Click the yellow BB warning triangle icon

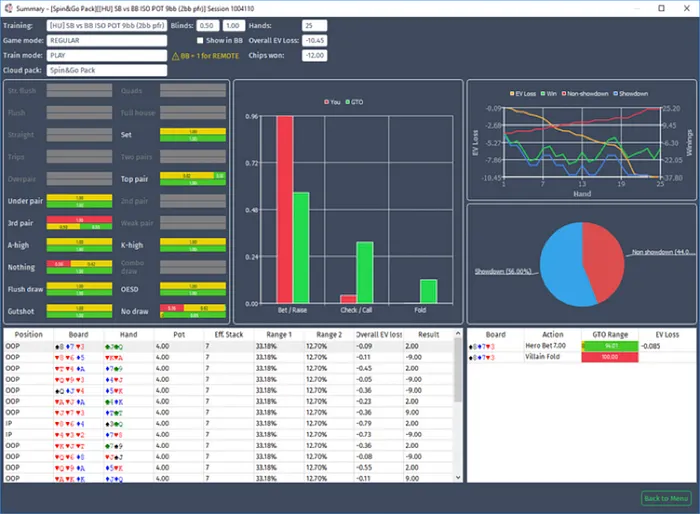click(x=176, y=56)
